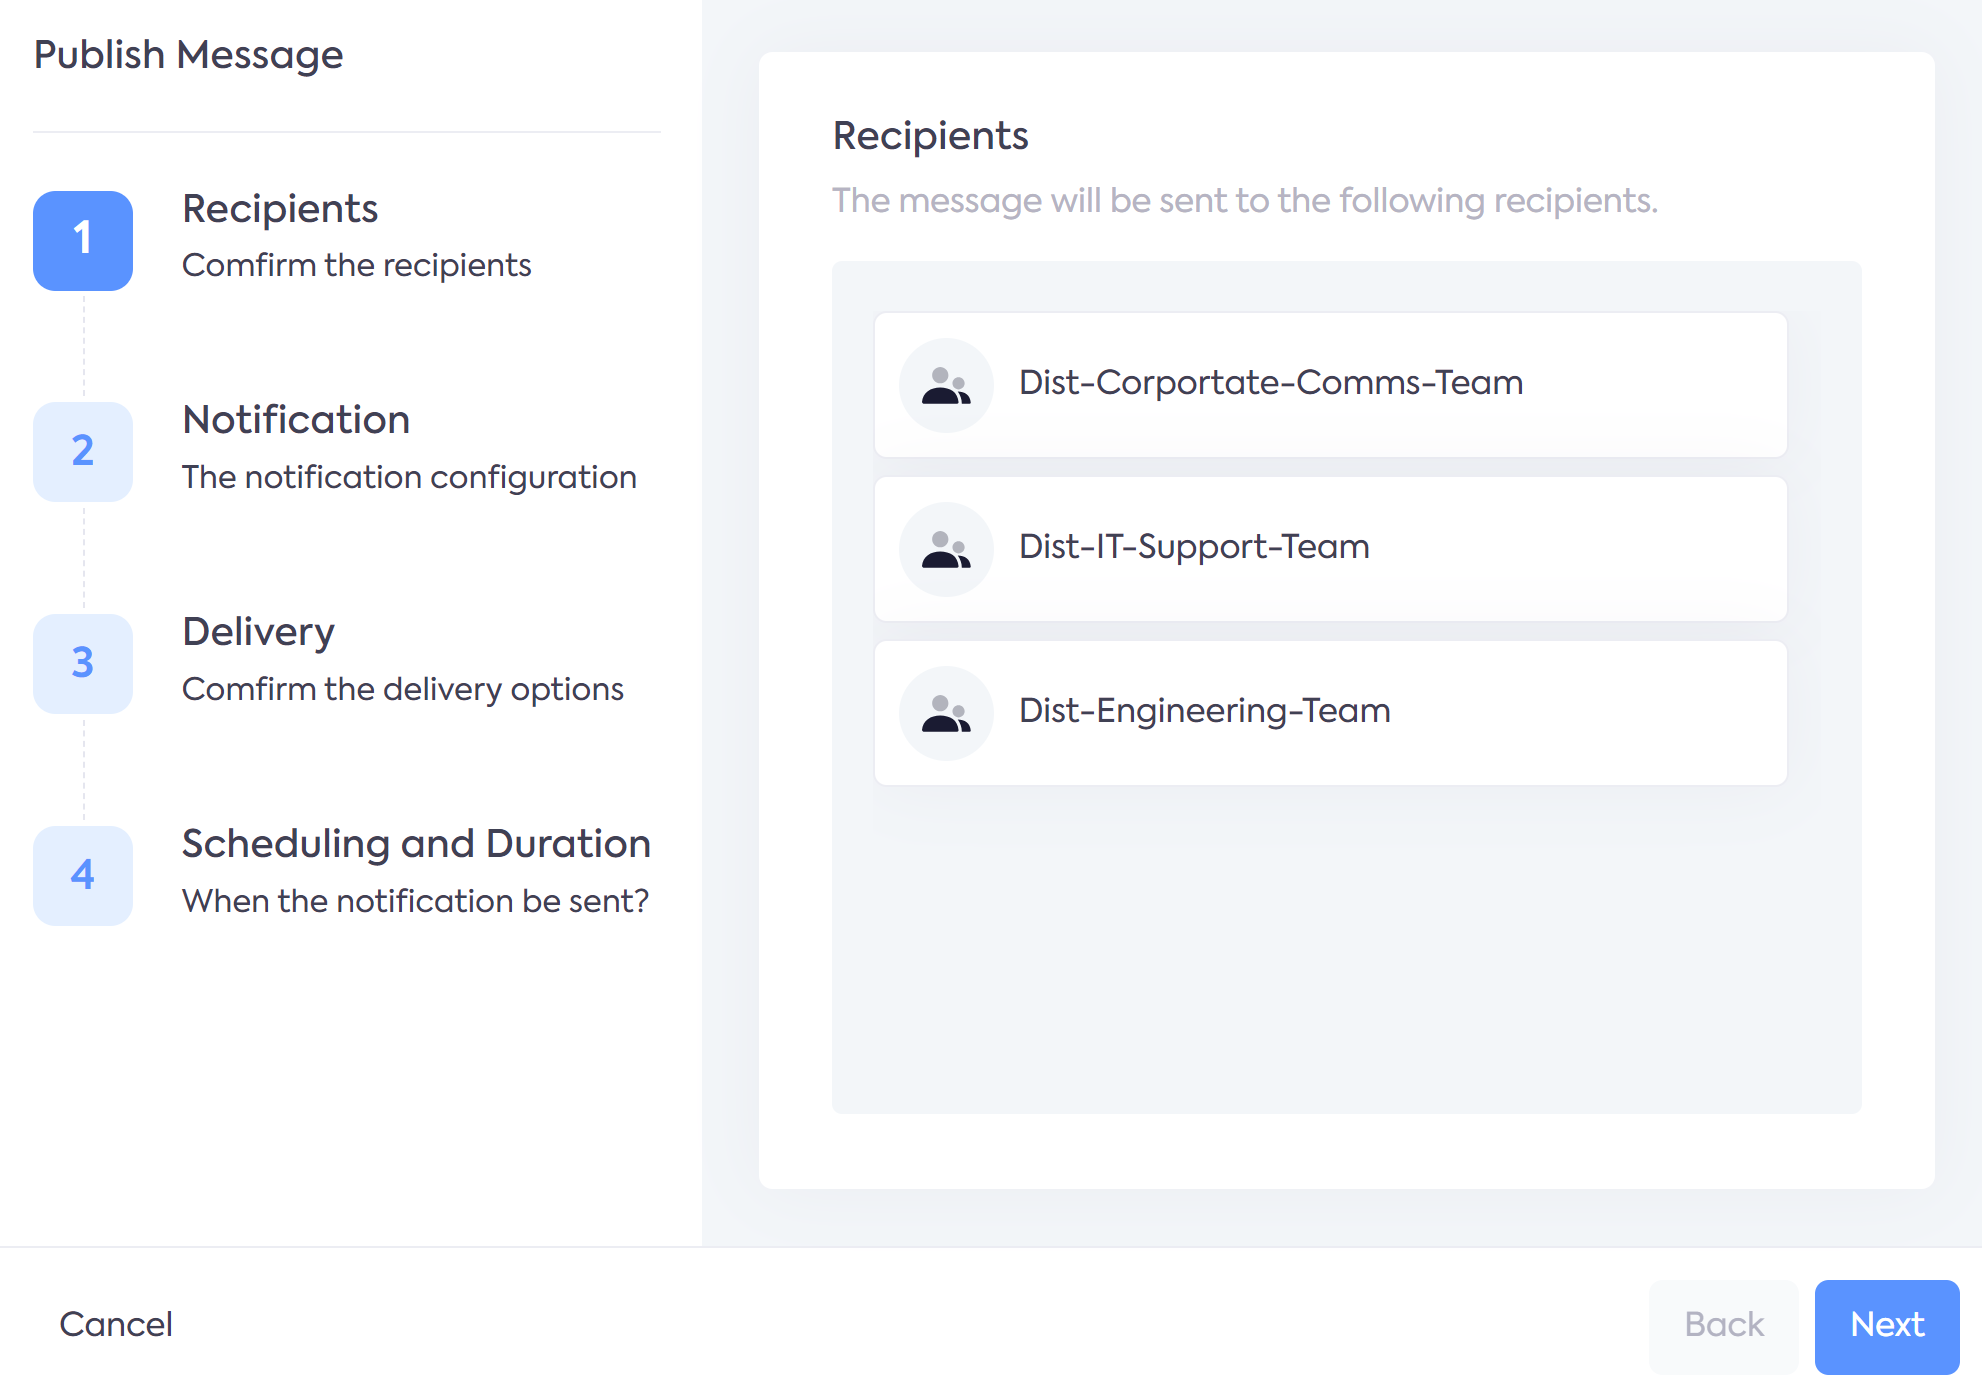Select the Recipients step in sidebar

[x=280, y=209]
